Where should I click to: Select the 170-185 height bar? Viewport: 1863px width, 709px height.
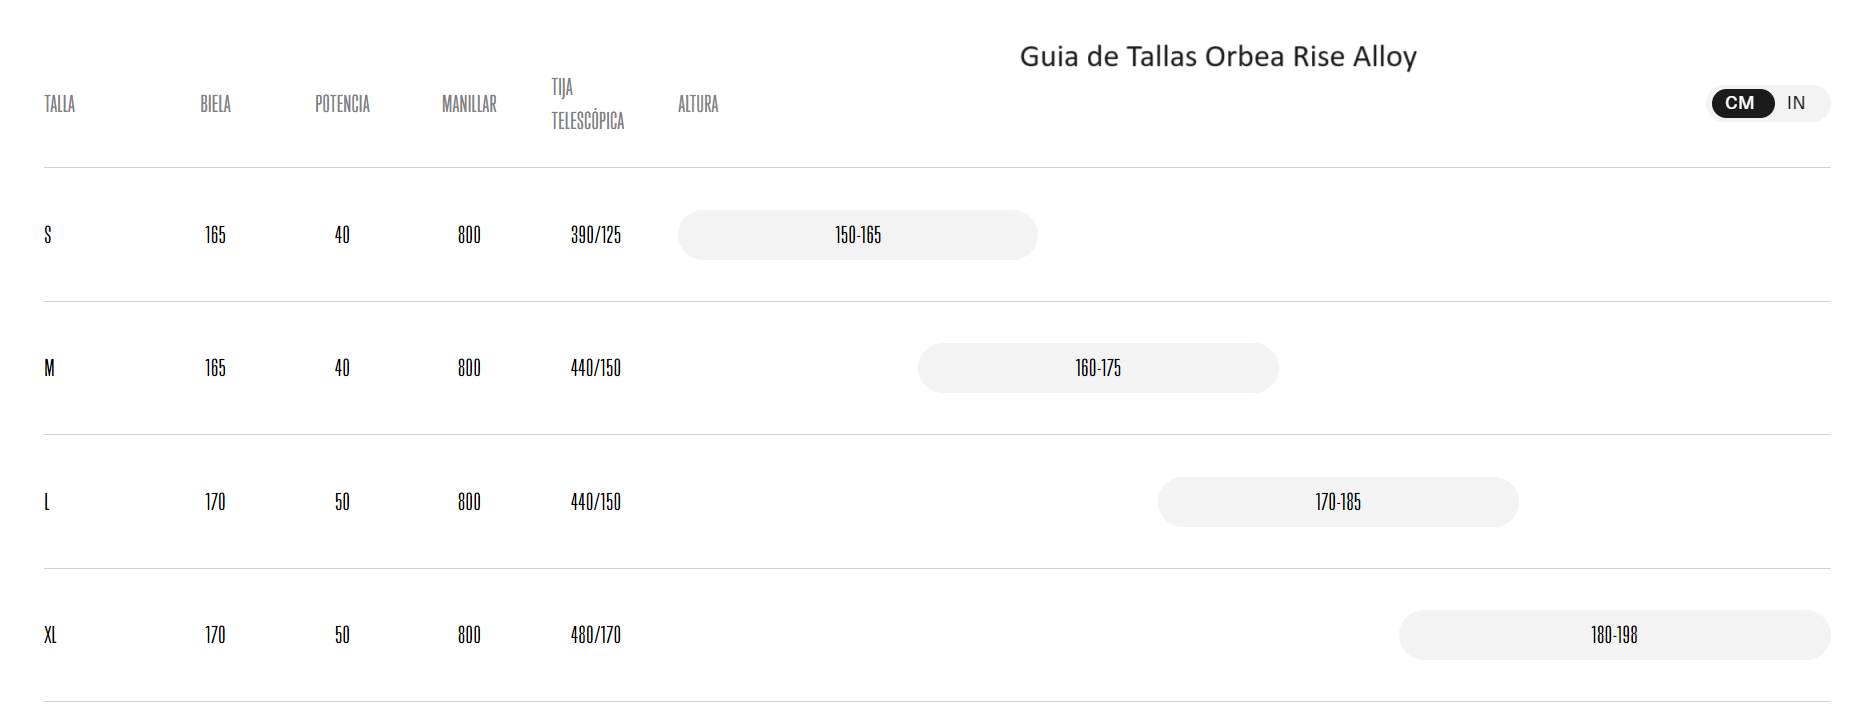[x=1337, y=502]
